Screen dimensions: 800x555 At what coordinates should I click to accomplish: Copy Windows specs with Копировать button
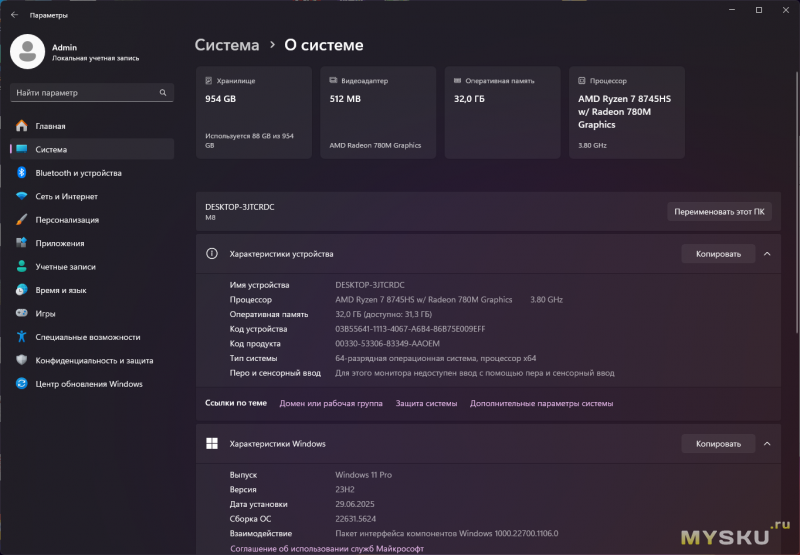coord(718,443)
